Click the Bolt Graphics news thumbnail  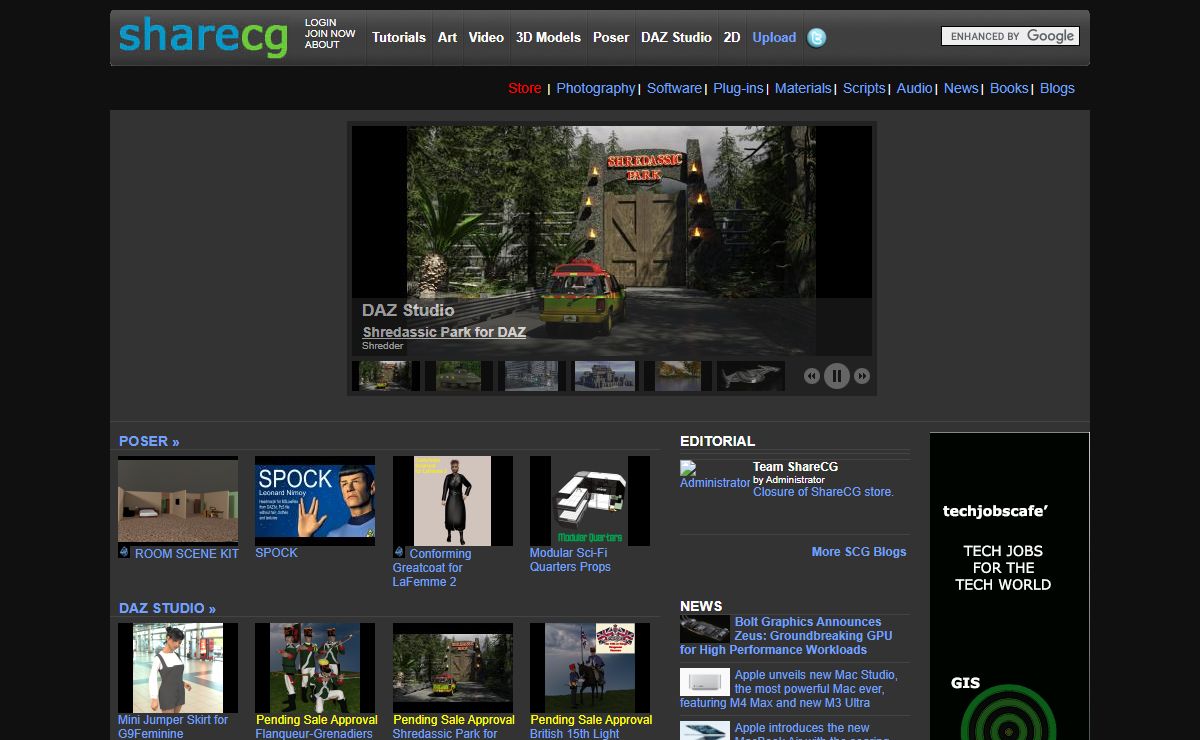[x=705, y=629]
